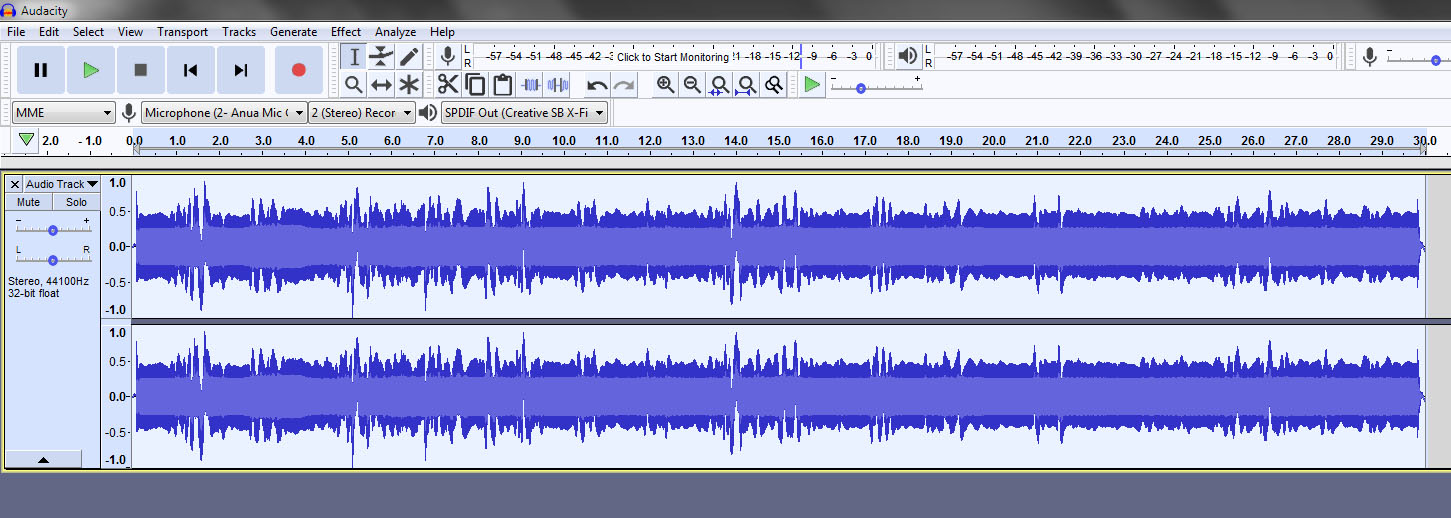The width and height of the screenshot is (1451, 518).
Task: Adjust the playback speed slider
Action: [x=876, y=86]
